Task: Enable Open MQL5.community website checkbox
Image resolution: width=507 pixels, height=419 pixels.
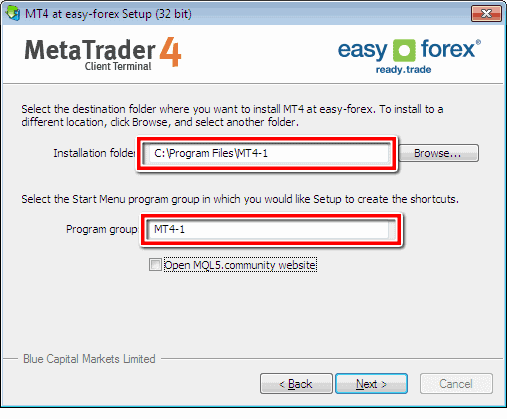Action: [155, 265]
